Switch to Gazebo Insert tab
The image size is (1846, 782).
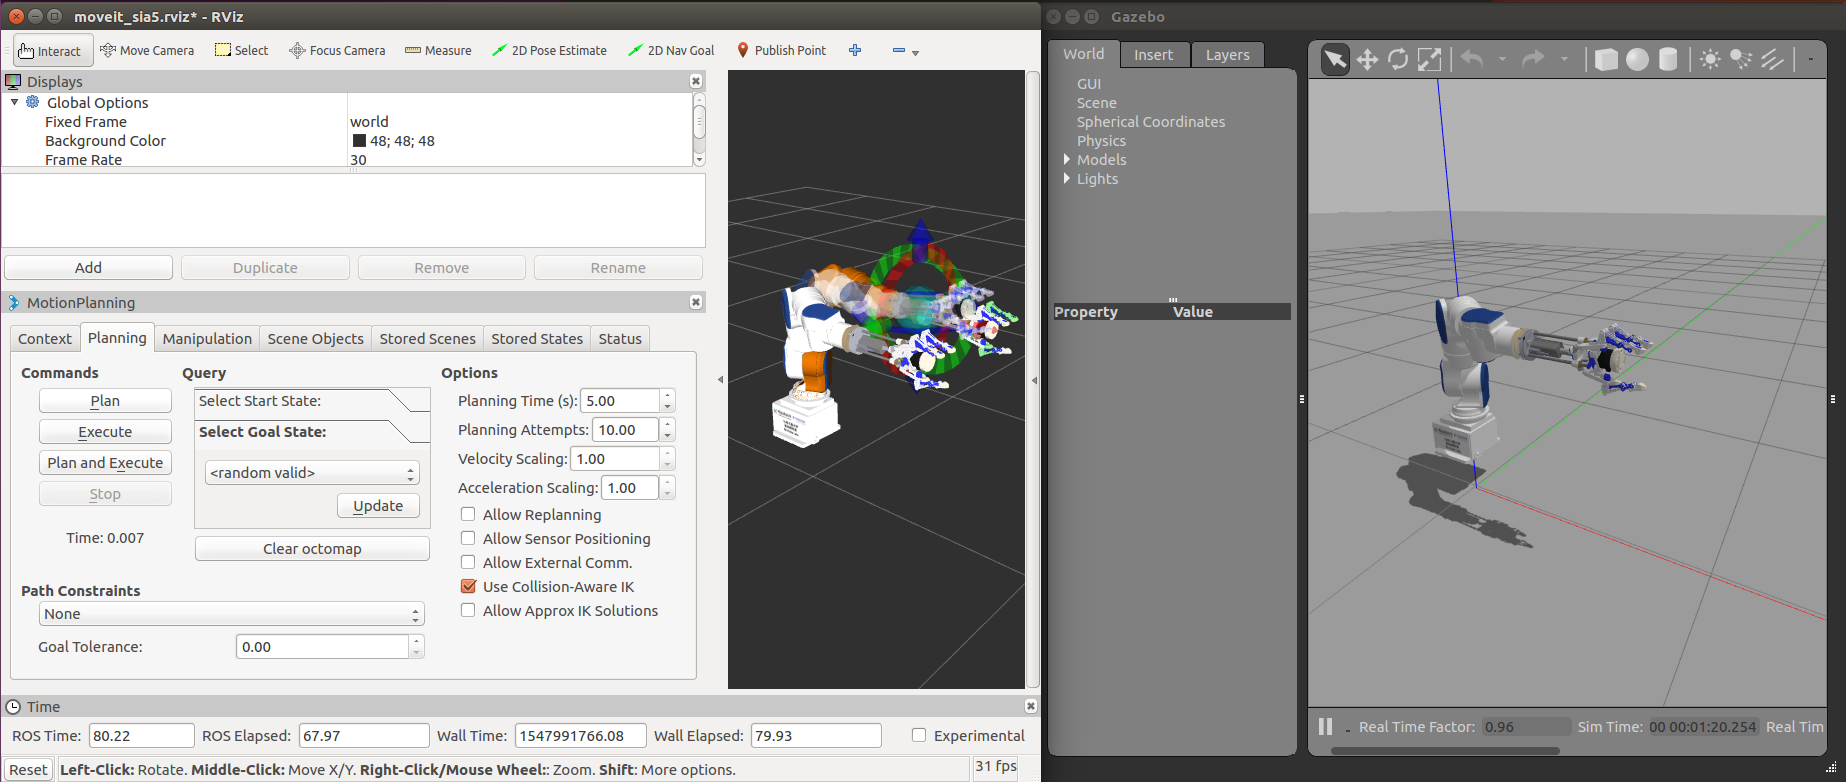[x=1154, y=55]
